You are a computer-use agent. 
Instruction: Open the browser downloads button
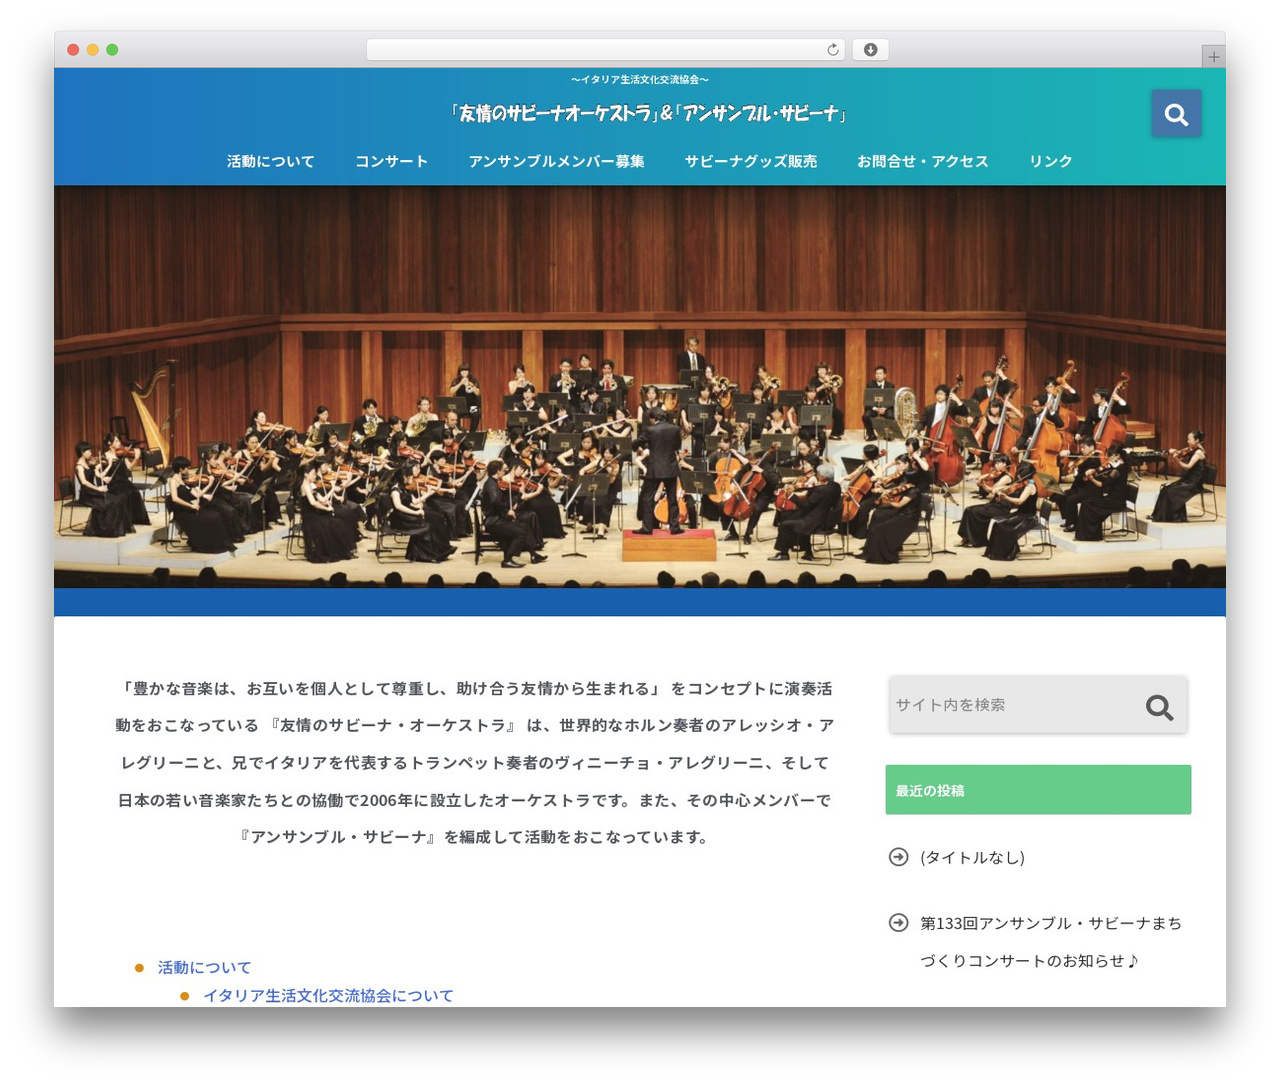870,50
